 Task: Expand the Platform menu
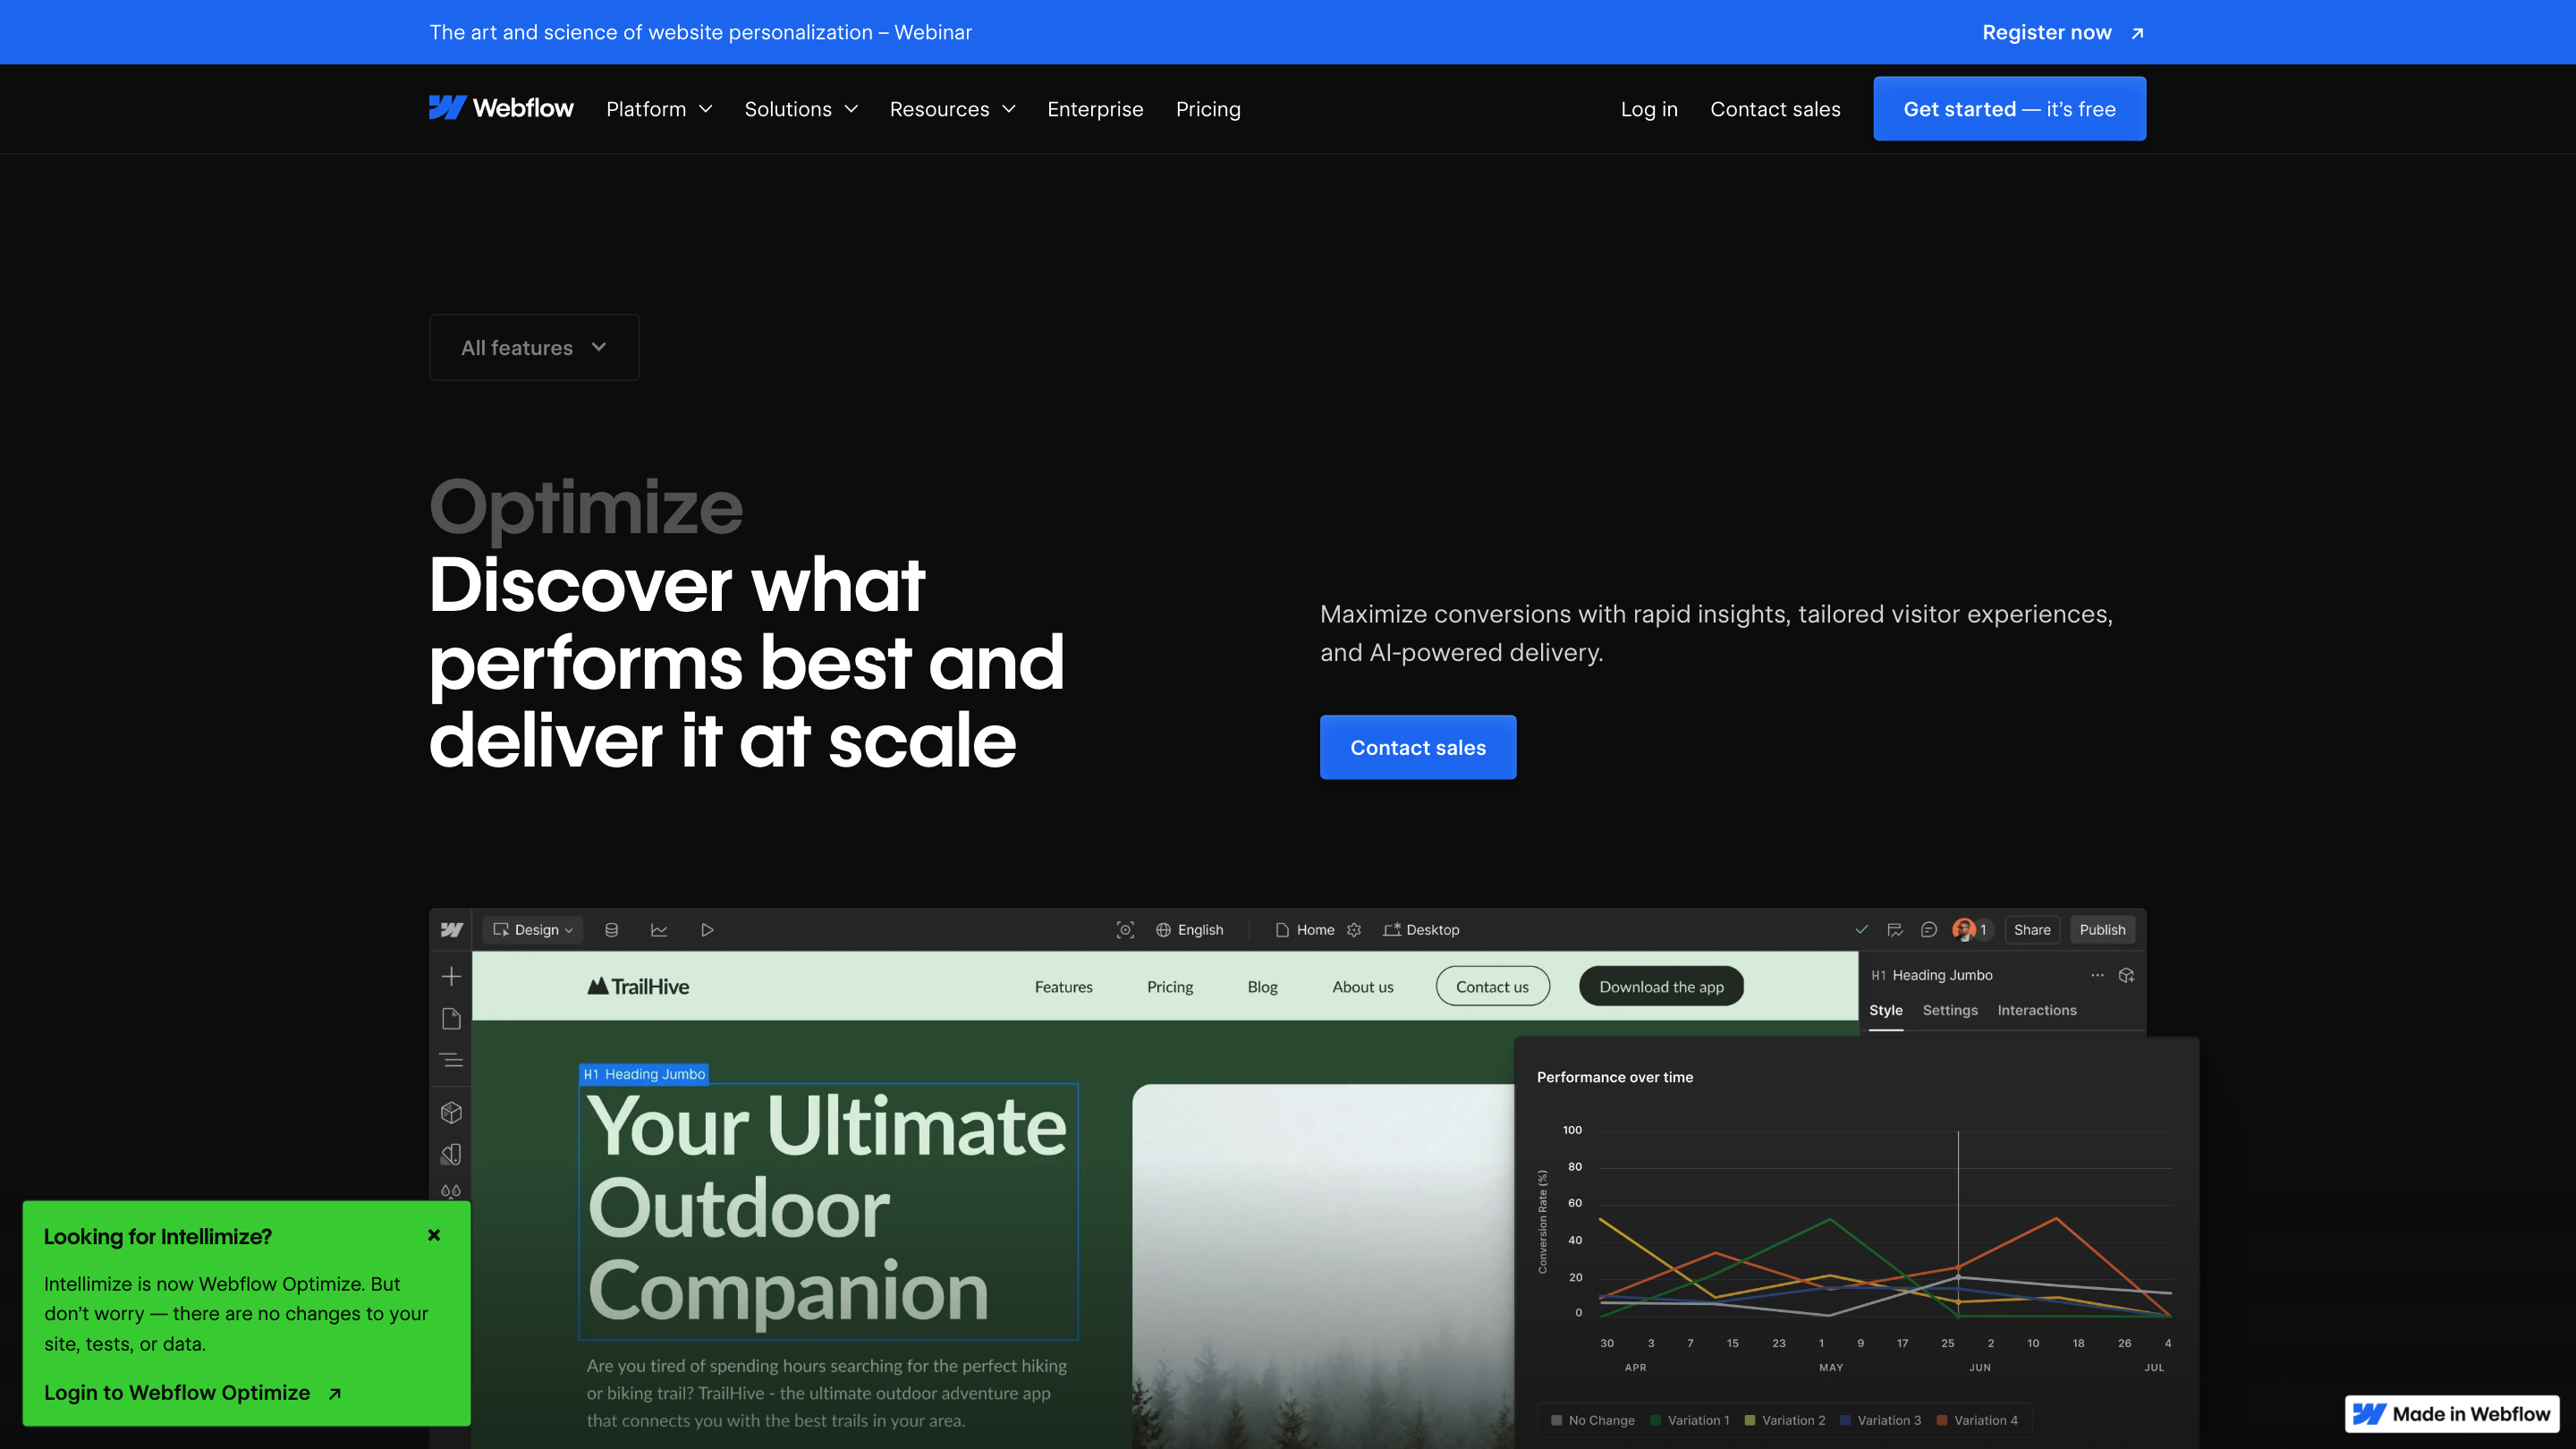659,109
